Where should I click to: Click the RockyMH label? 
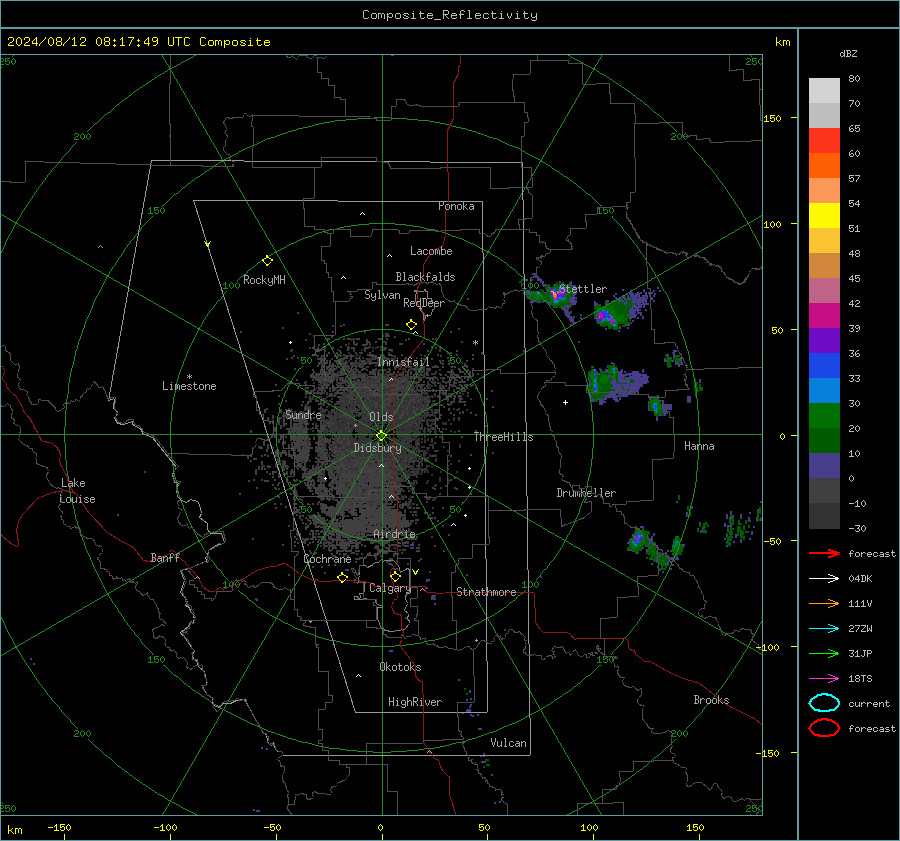pyautogui.click(x=264, y=280)
